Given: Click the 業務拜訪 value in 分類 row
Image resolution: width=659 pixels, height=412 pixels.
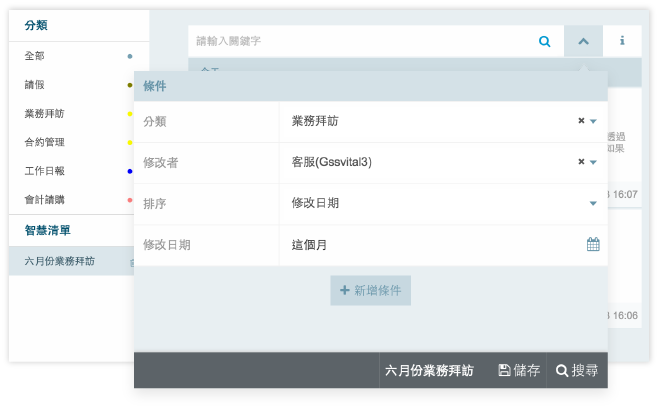Looking at the screenshot, I should [x=315, y=121].
